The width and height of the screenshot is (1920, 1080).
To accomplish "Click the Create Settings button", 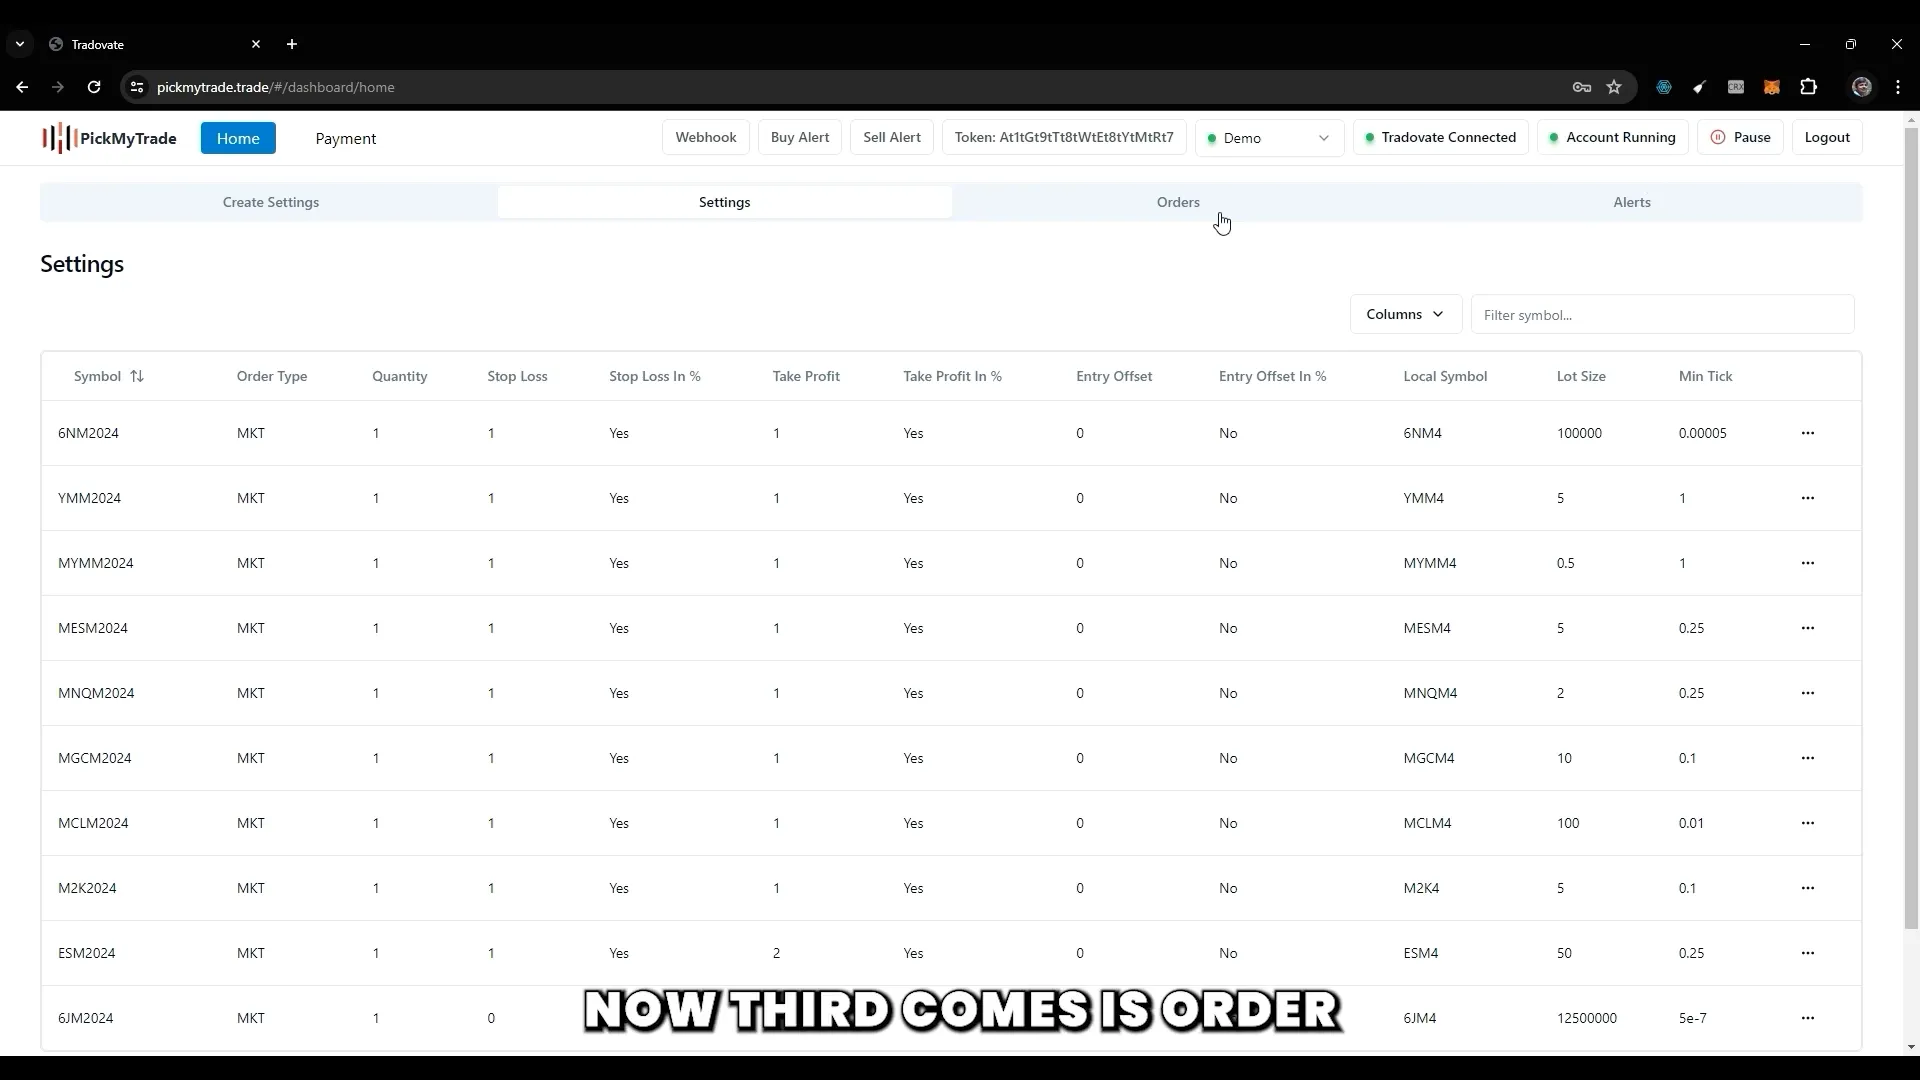I will tap(270, 202).
